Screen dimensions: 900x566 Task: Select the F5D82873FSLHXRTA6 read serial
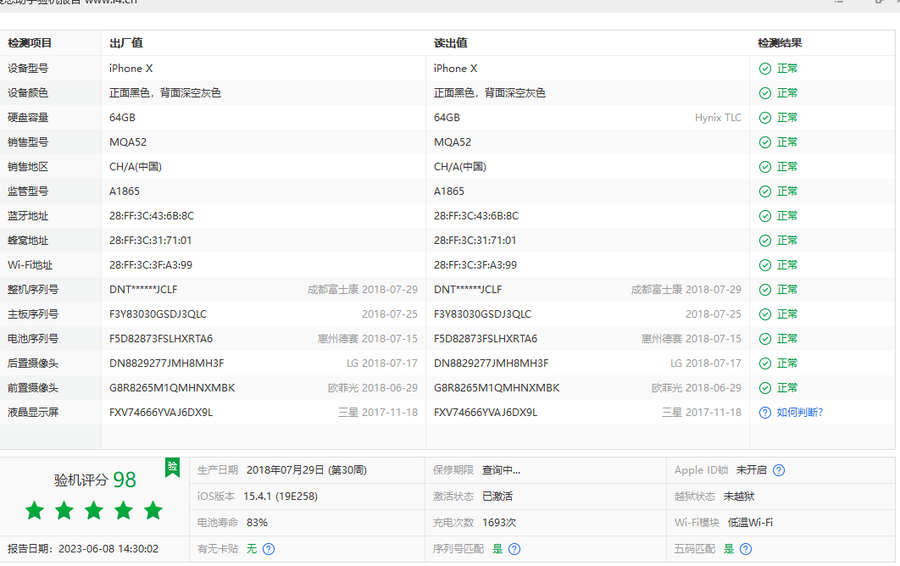pos(486,339)
